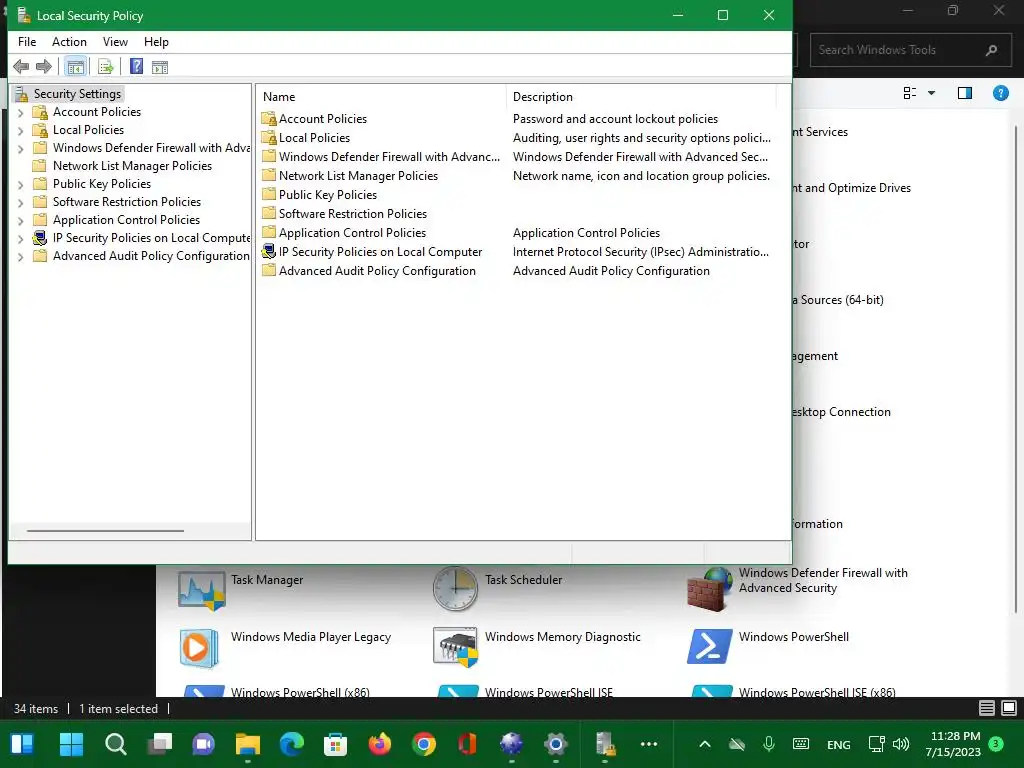This screenshot has width=1024, height=768.
Task: Click the ENG language indicator
Action: click(x=839, y=744)
